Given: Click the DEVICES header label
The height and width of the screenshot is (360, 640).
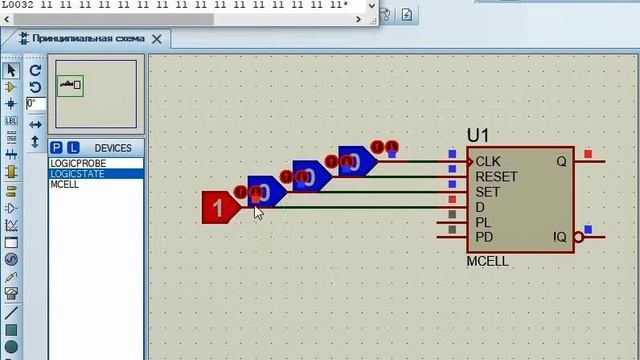Looking at the screenshot, I should (x=113, y=148).
